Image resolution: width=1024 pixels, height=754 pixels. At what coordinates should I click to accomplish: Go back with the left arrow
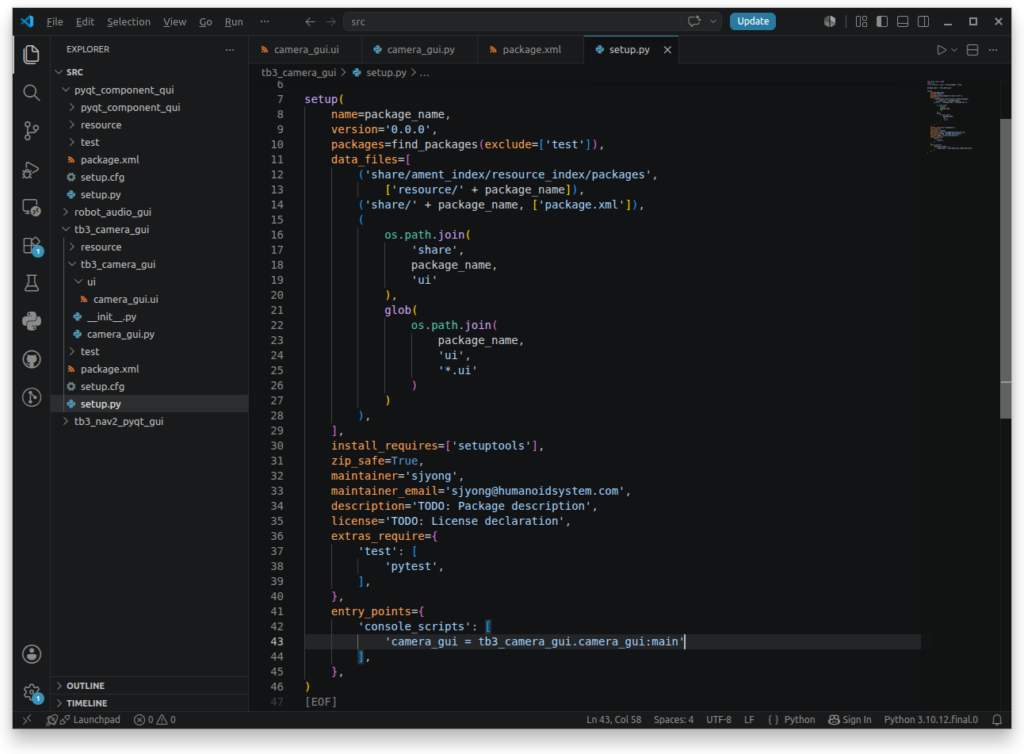click(x=310, y=22)
